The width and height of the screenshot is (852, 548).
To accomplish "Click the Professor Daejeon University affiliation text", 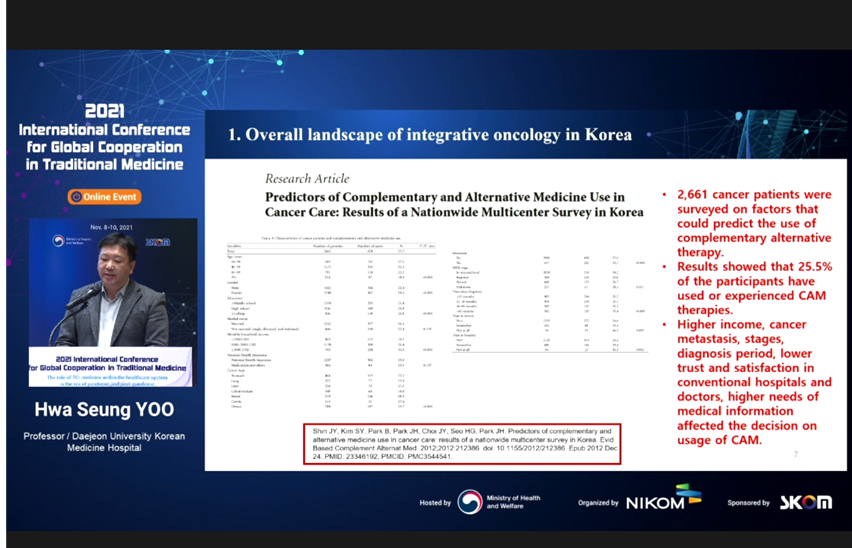I will (103, 442).
